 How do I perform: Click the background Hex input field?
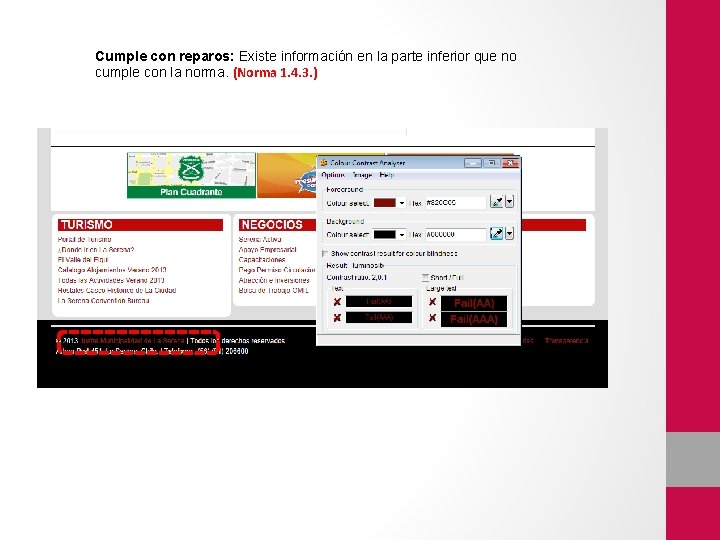click(456, 234)
